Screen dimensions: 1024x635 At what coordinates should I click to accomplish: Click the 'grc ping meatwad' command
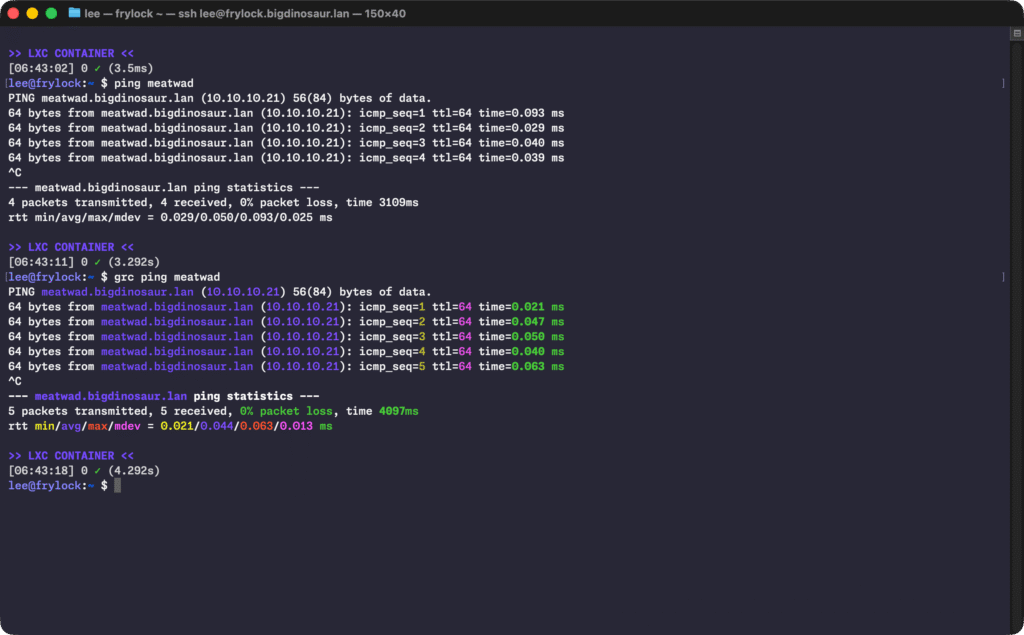167,277
